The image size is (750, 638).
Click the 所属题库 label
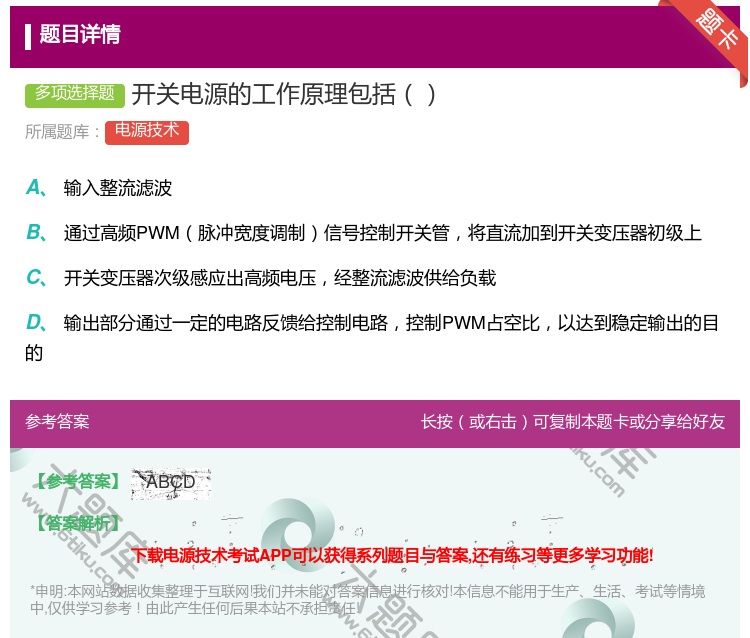(62, 132)
